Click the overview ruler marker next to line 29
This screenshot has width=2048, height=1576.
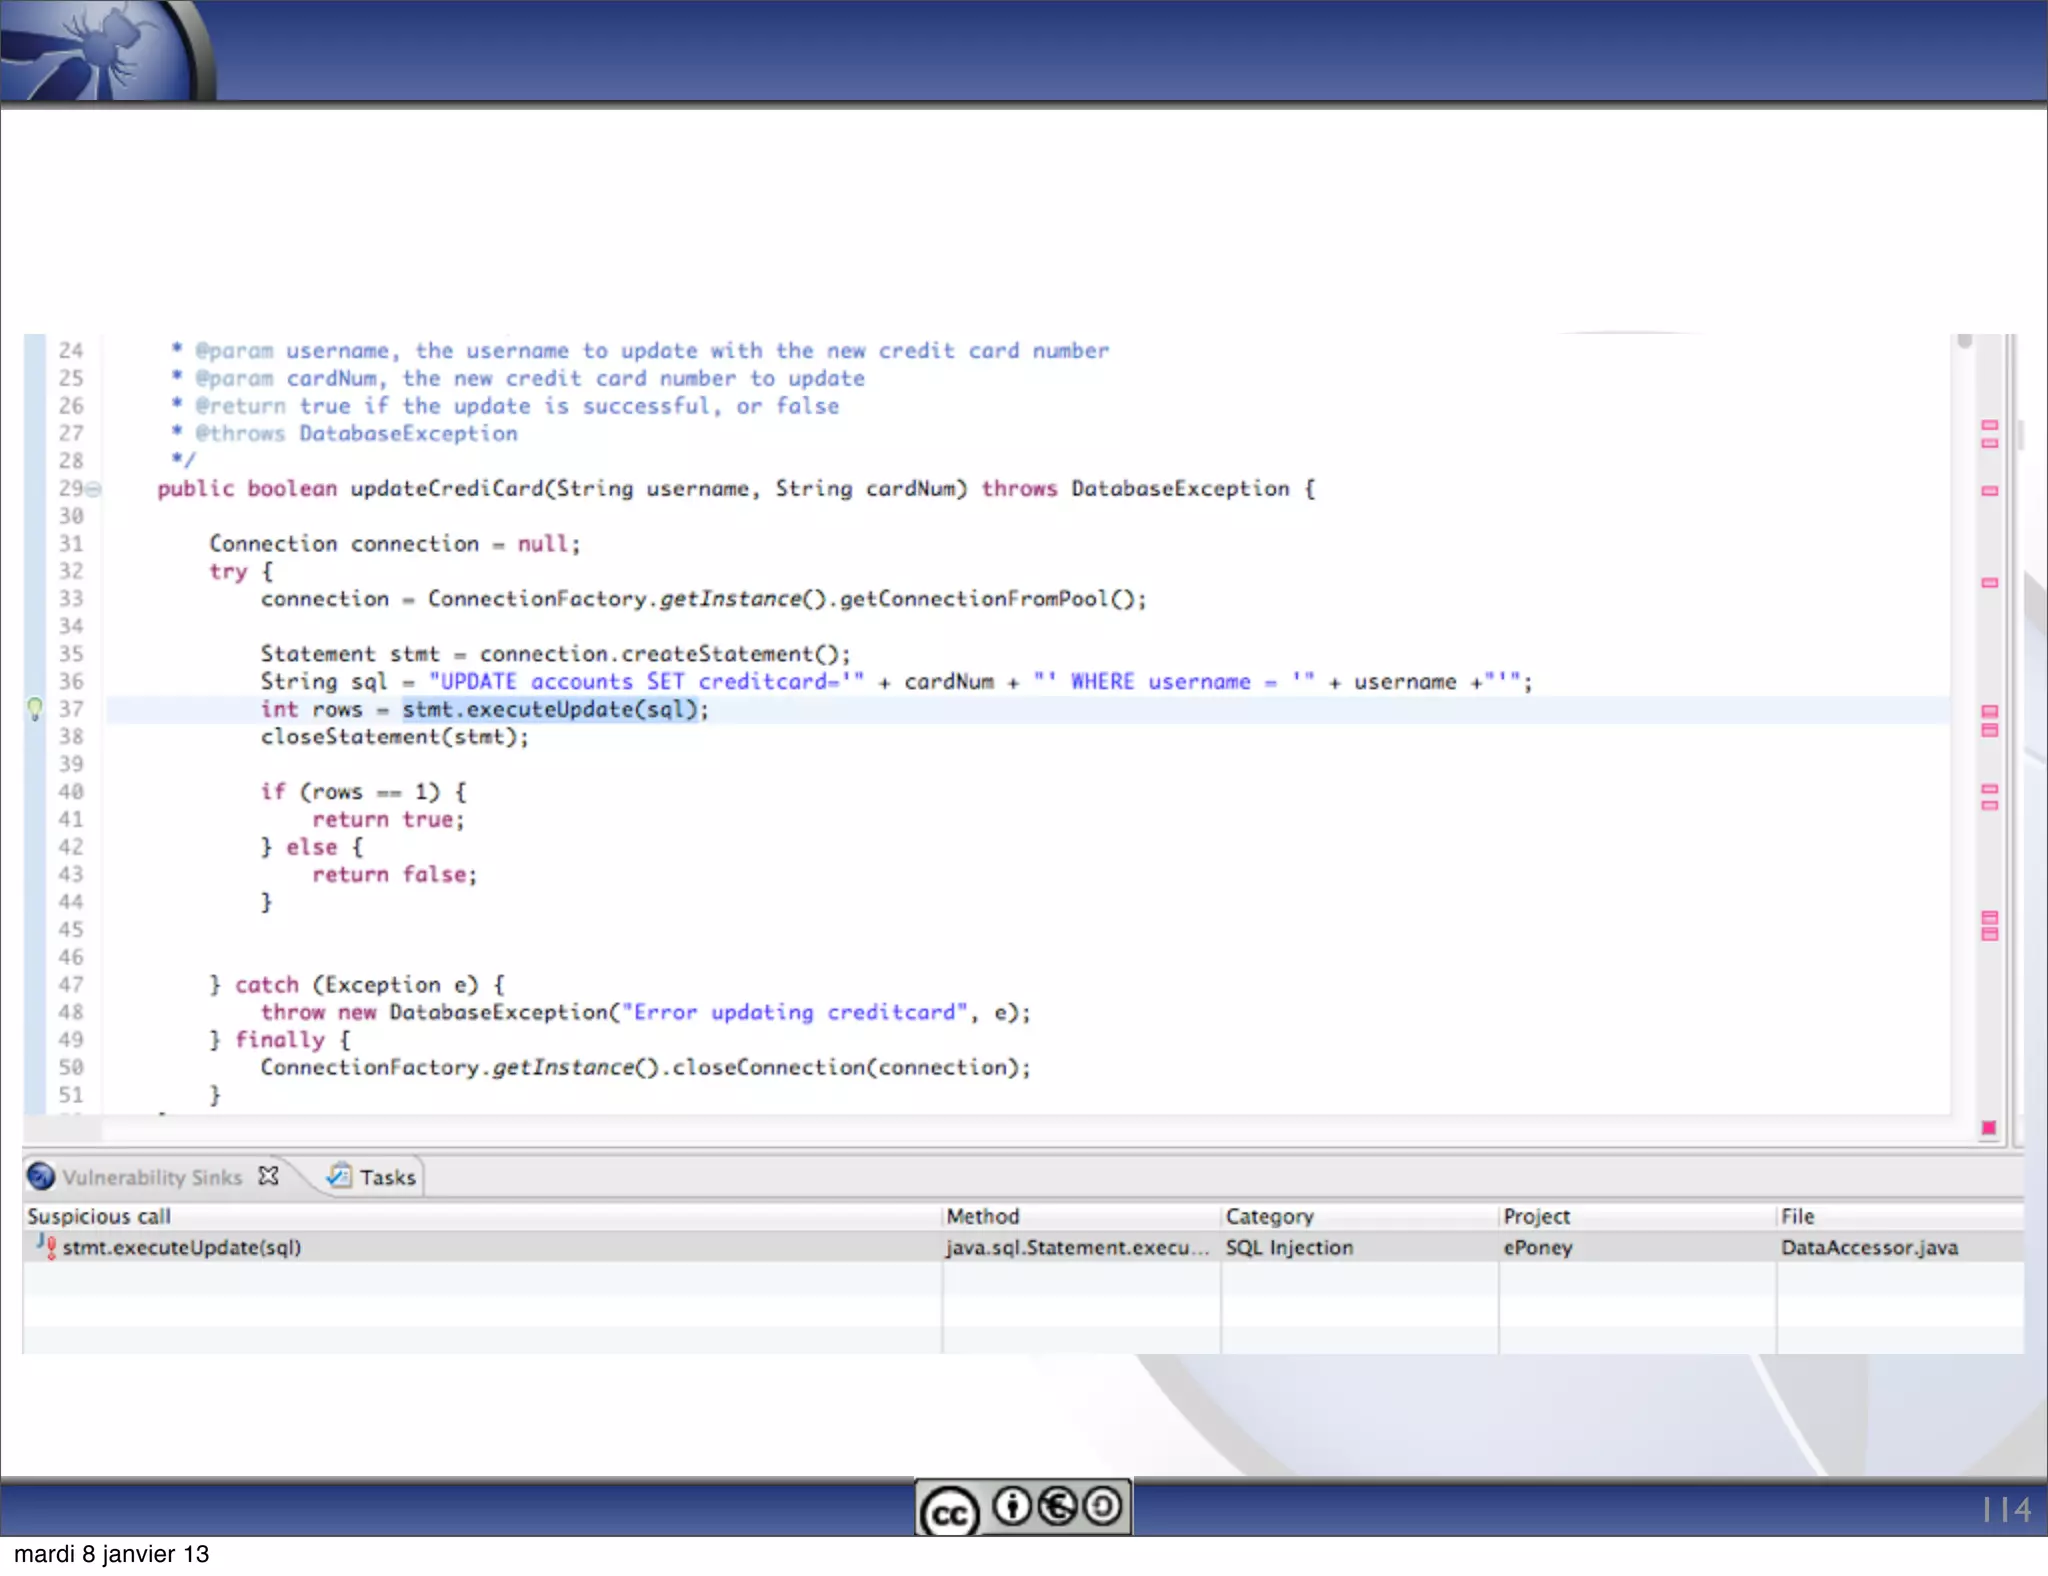(x=1990, y=491)
